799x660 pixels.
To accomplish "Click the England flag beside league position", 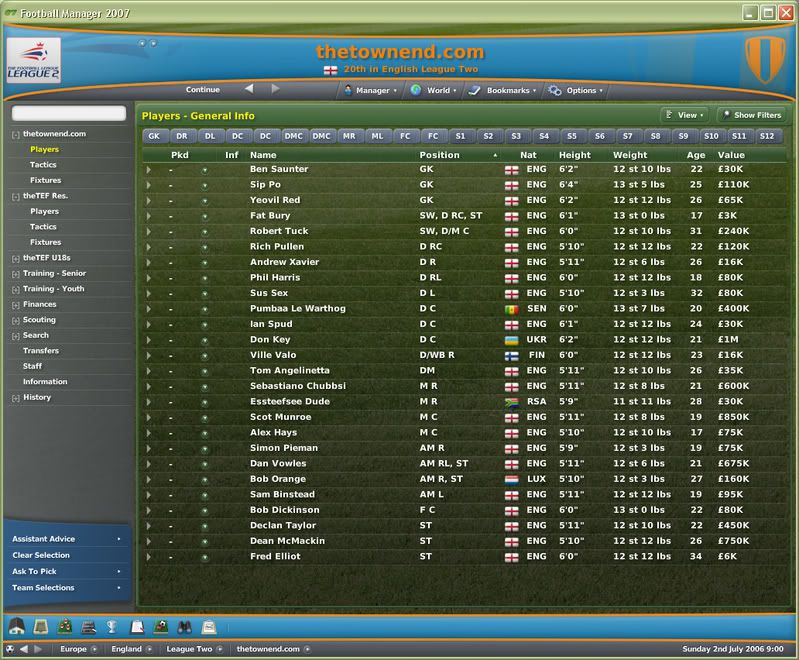I will pos(330,70).
